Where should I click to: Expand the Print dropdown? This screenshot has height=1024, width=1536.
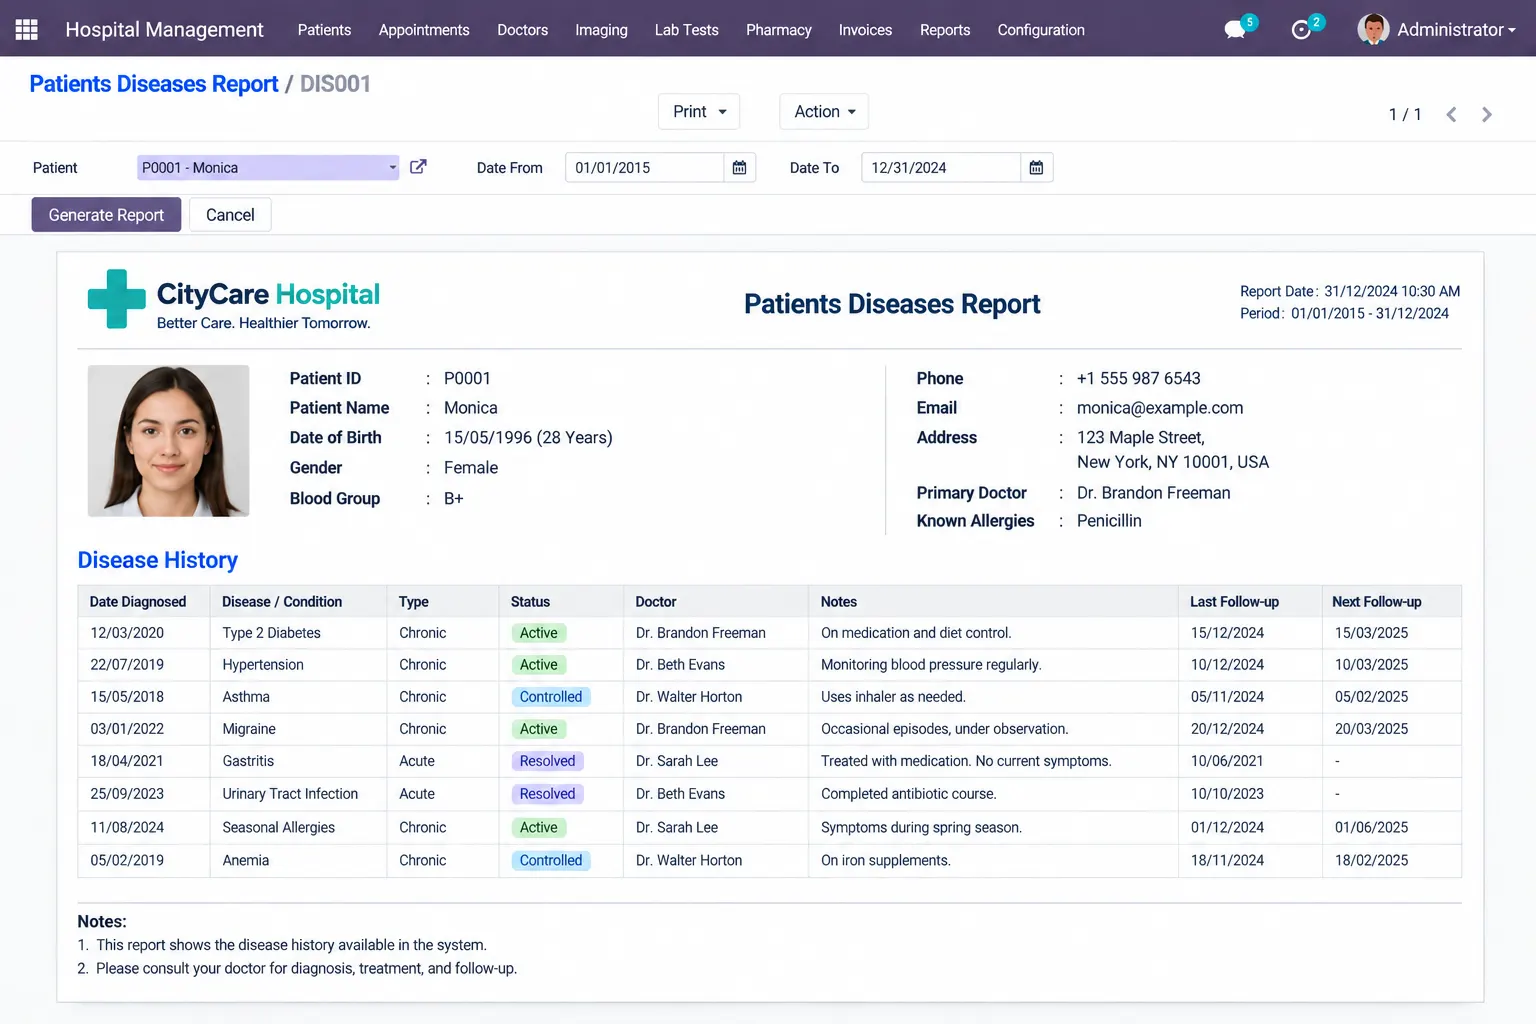pos(699,112)
